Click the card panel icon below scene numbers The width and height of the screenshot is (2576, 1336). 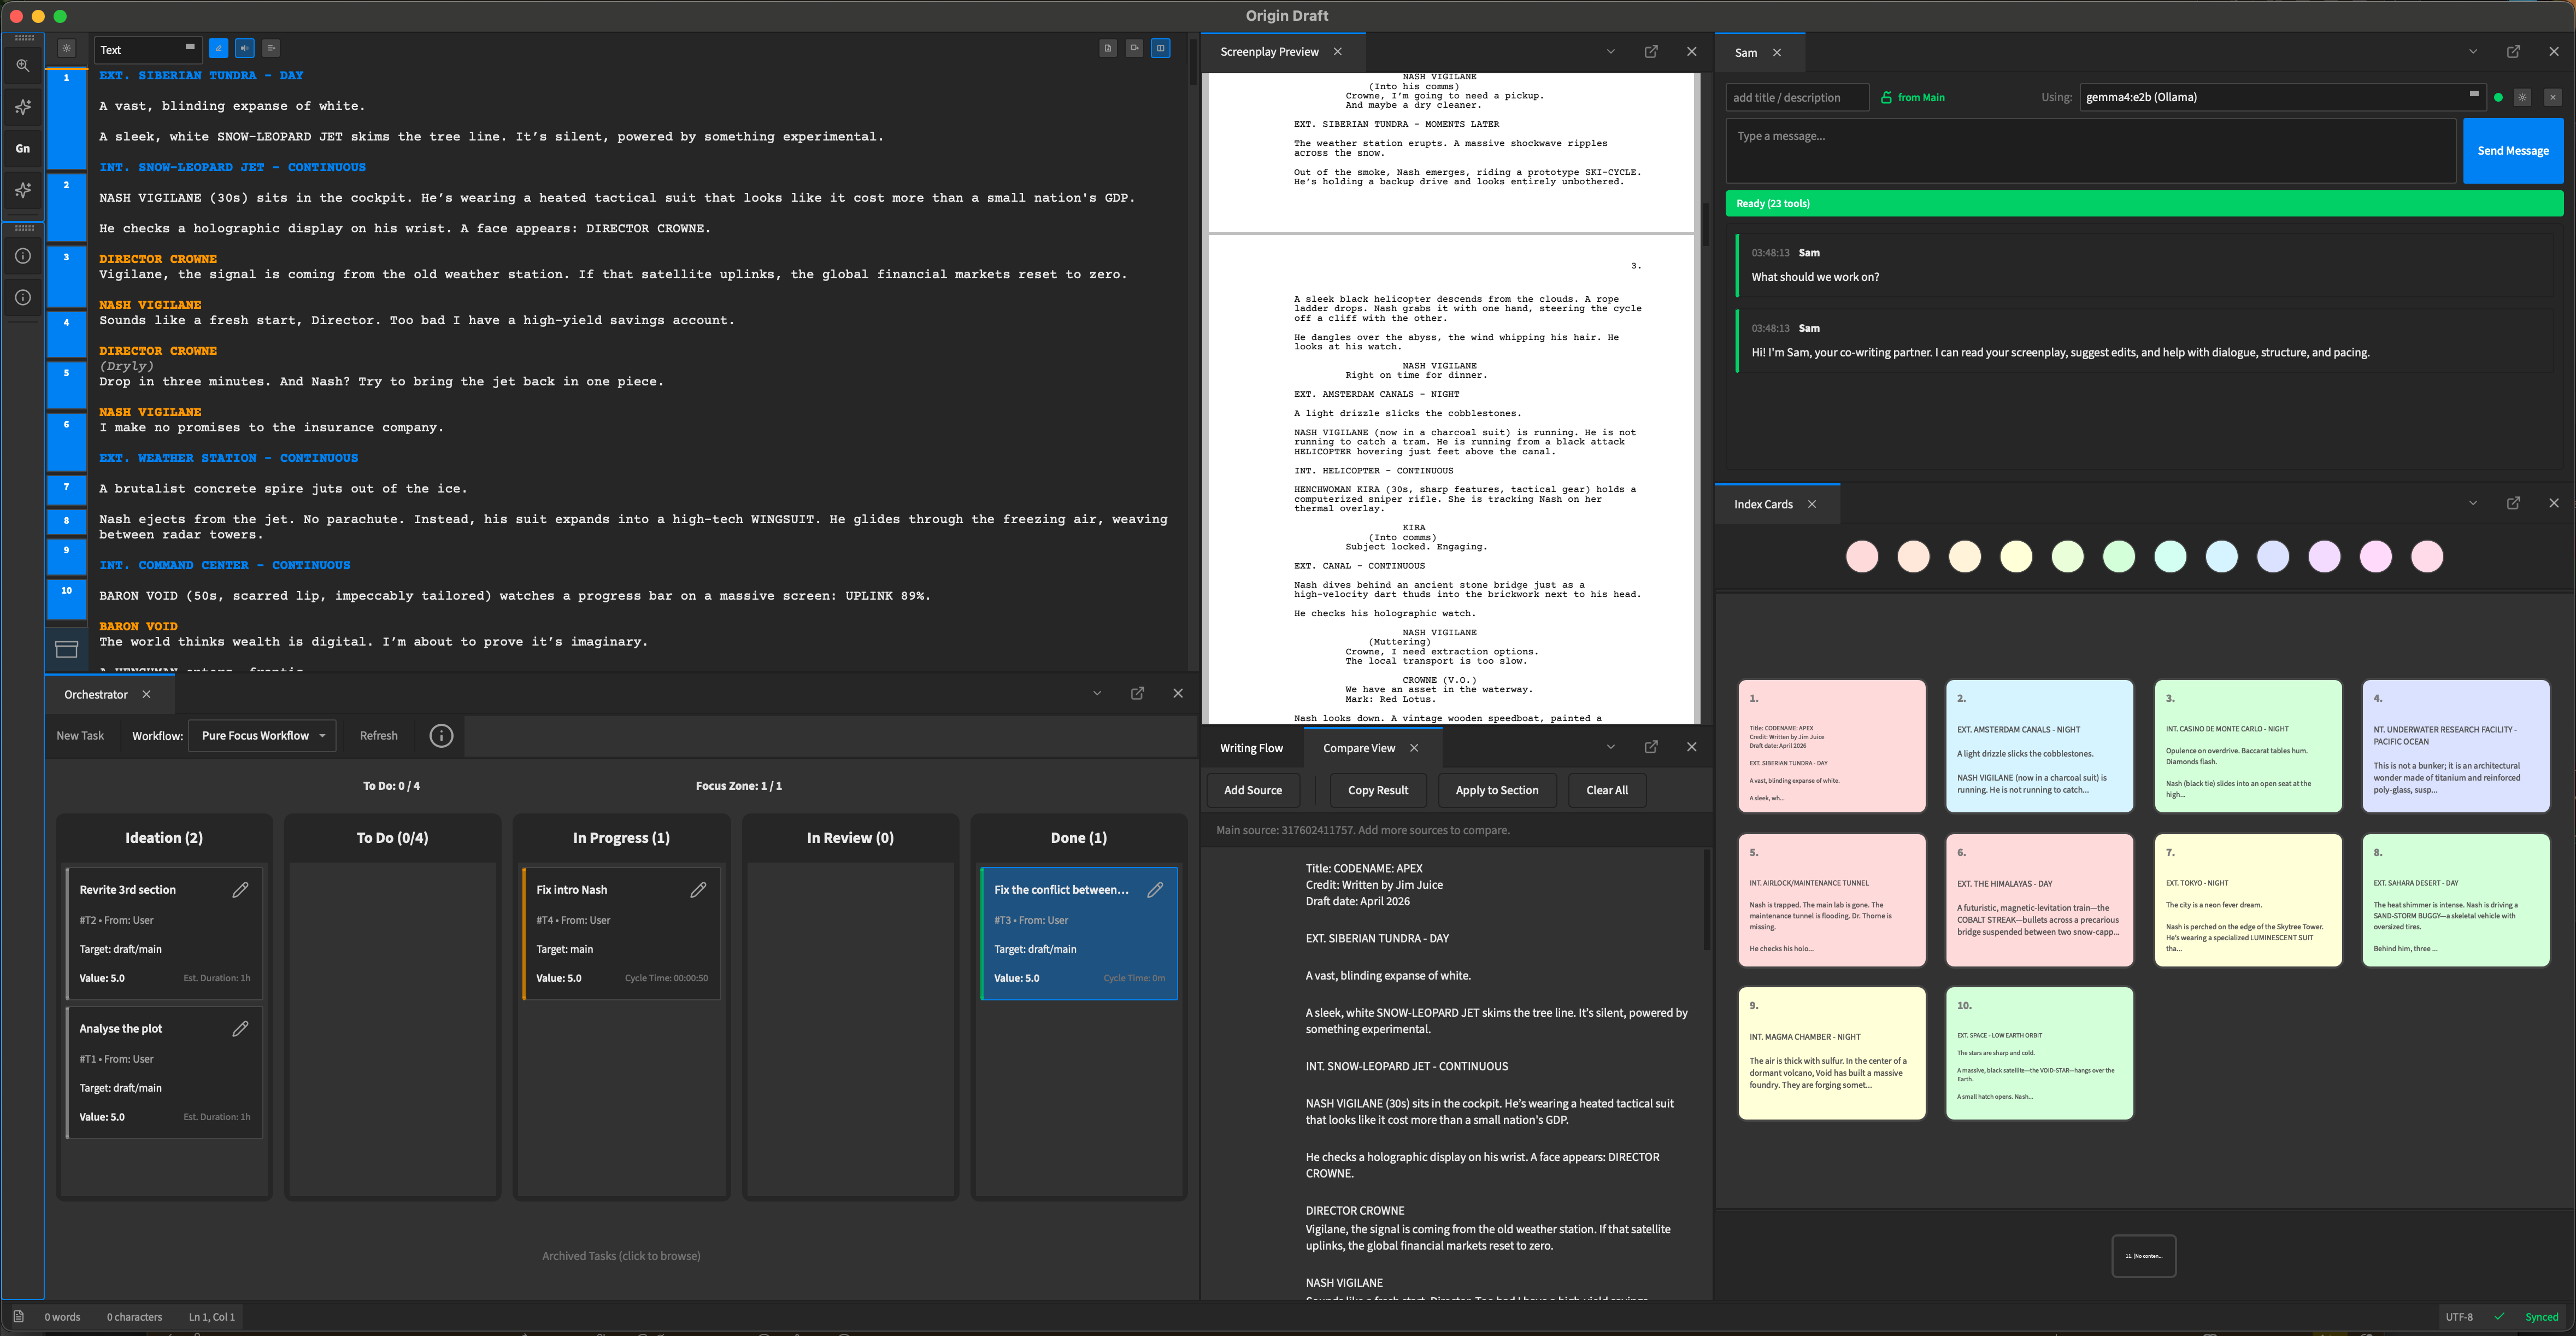pyautogui.click(x=67, y=650)
